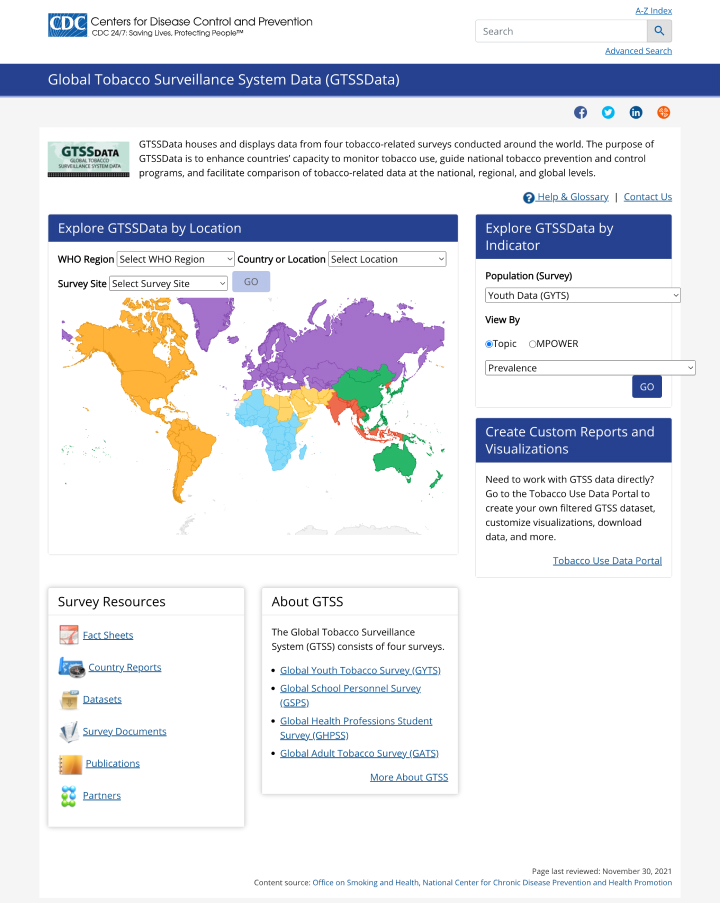Click the GO button under Prevalence
Image resolution: width=720 pixels, height=903 pixels.
pyautogui.click(x=647, y=386)
